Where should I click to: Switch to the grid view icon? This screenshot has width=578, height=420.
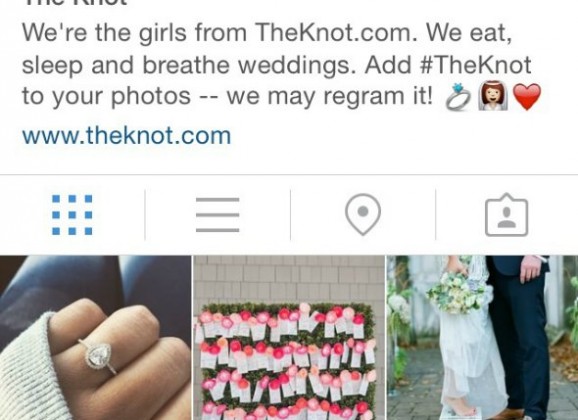72,215
